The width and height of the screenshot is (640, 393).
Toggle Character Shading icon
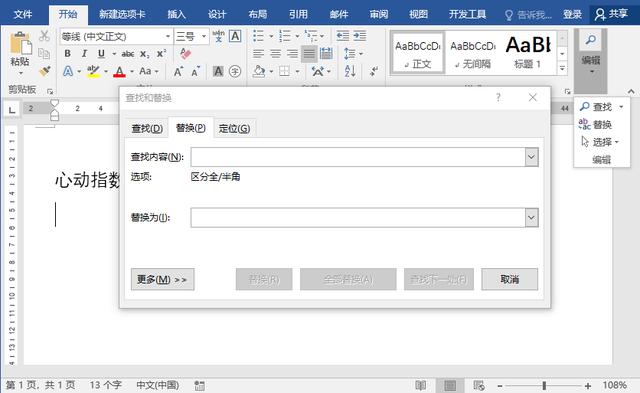tap(218, 71)
